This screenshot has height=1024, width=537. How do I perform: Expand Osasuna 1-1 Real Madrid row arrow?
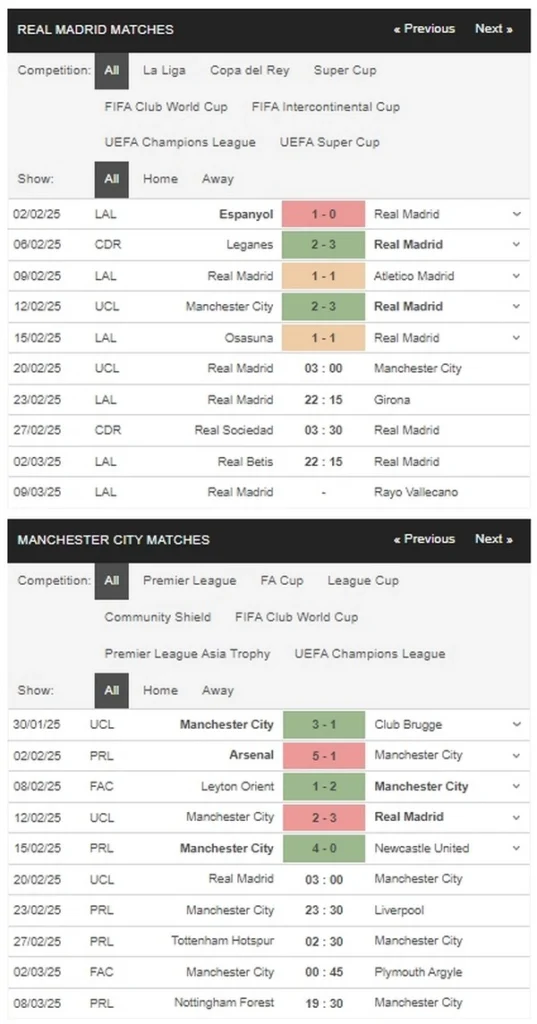517,338
